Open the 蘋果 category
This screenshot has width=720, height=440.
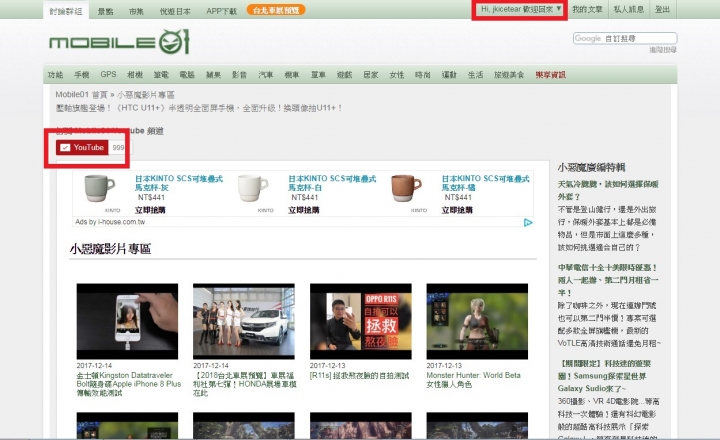(x=214, y=74)
